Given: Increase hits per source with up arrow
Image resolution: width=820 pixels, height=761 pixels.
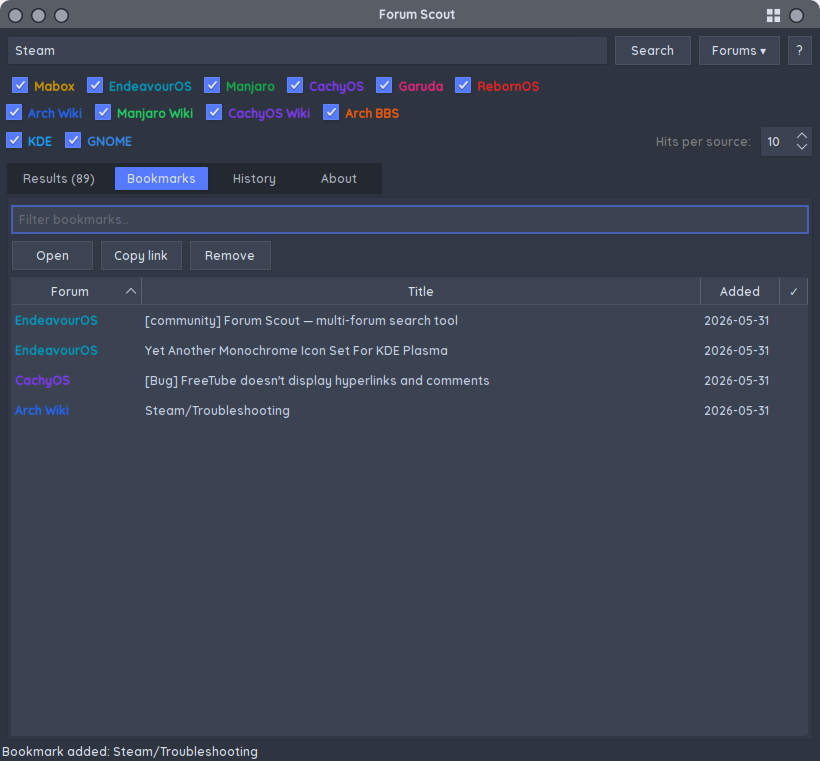Looking at the screenshot, I should (801, 135).
